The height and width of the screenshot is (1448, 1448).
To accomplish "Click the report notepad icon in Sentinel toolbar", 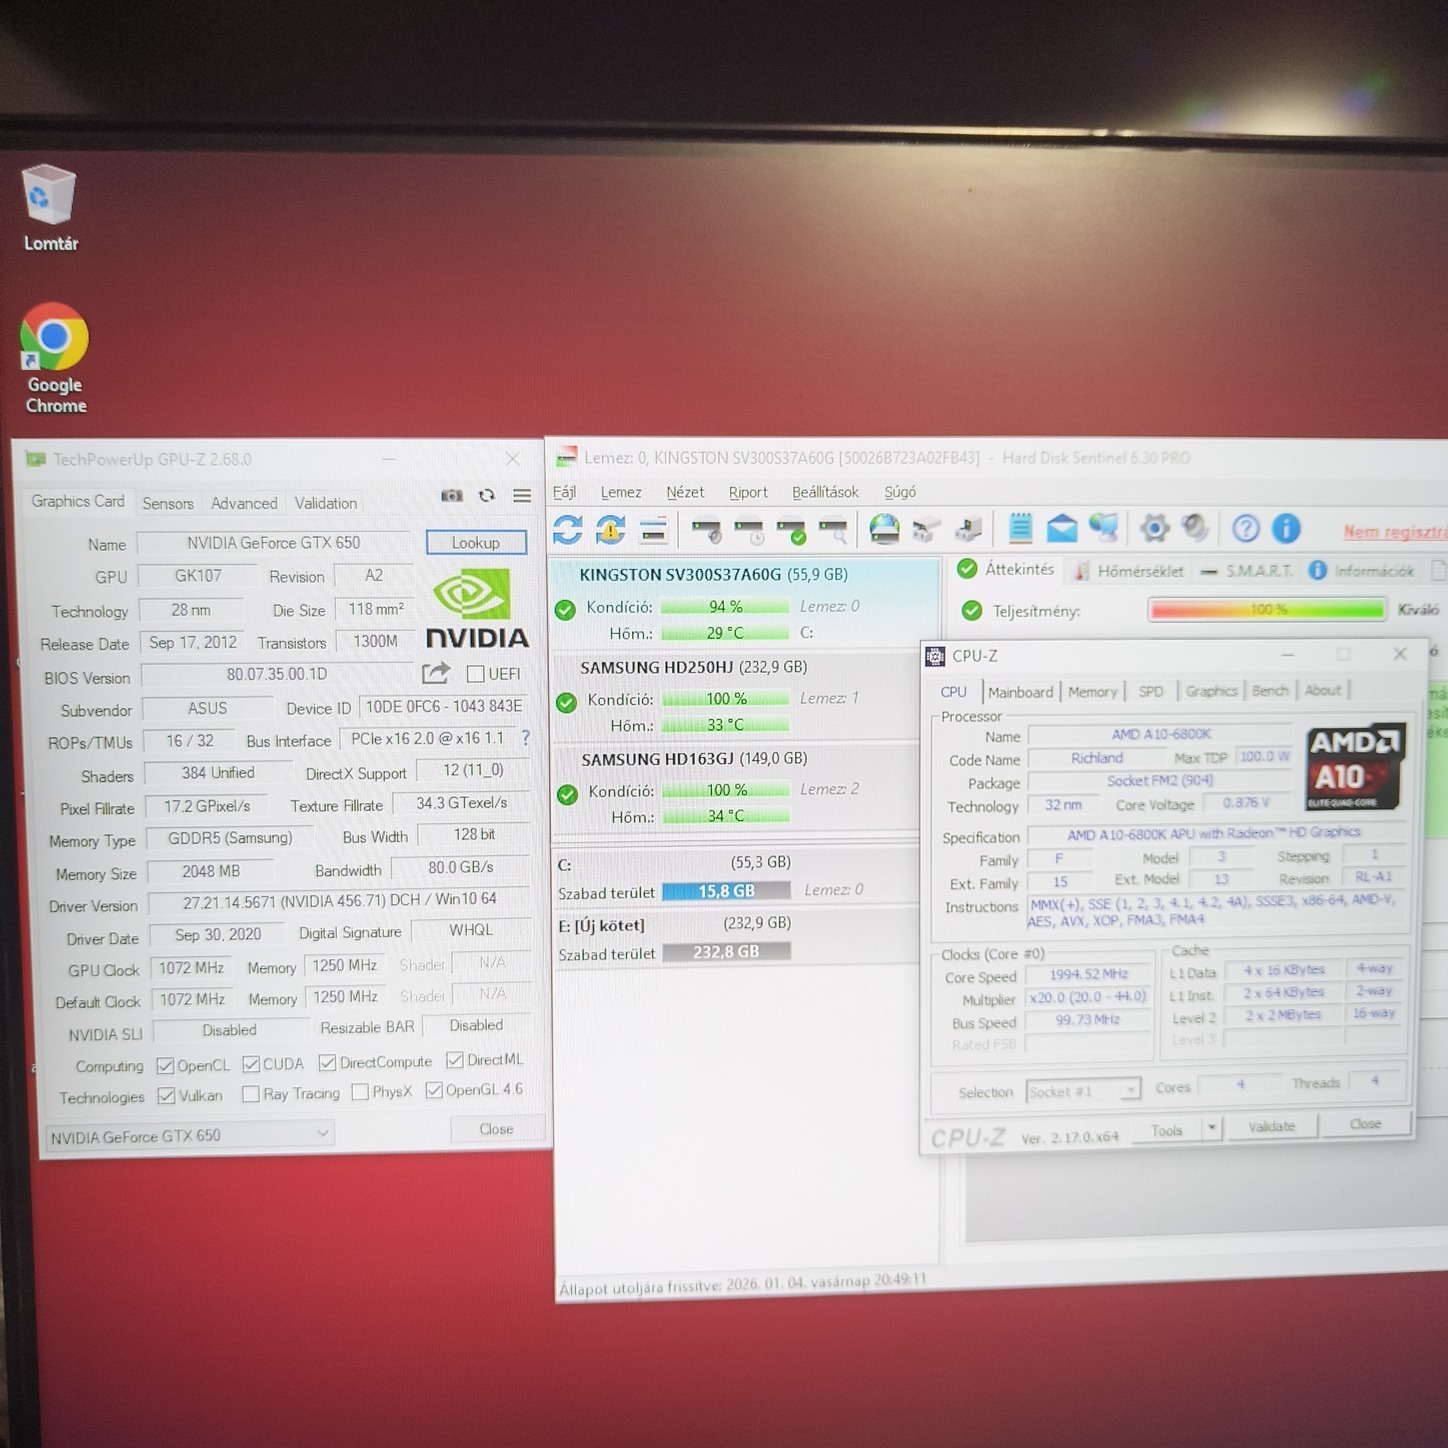I will [x=1020, y=528].
